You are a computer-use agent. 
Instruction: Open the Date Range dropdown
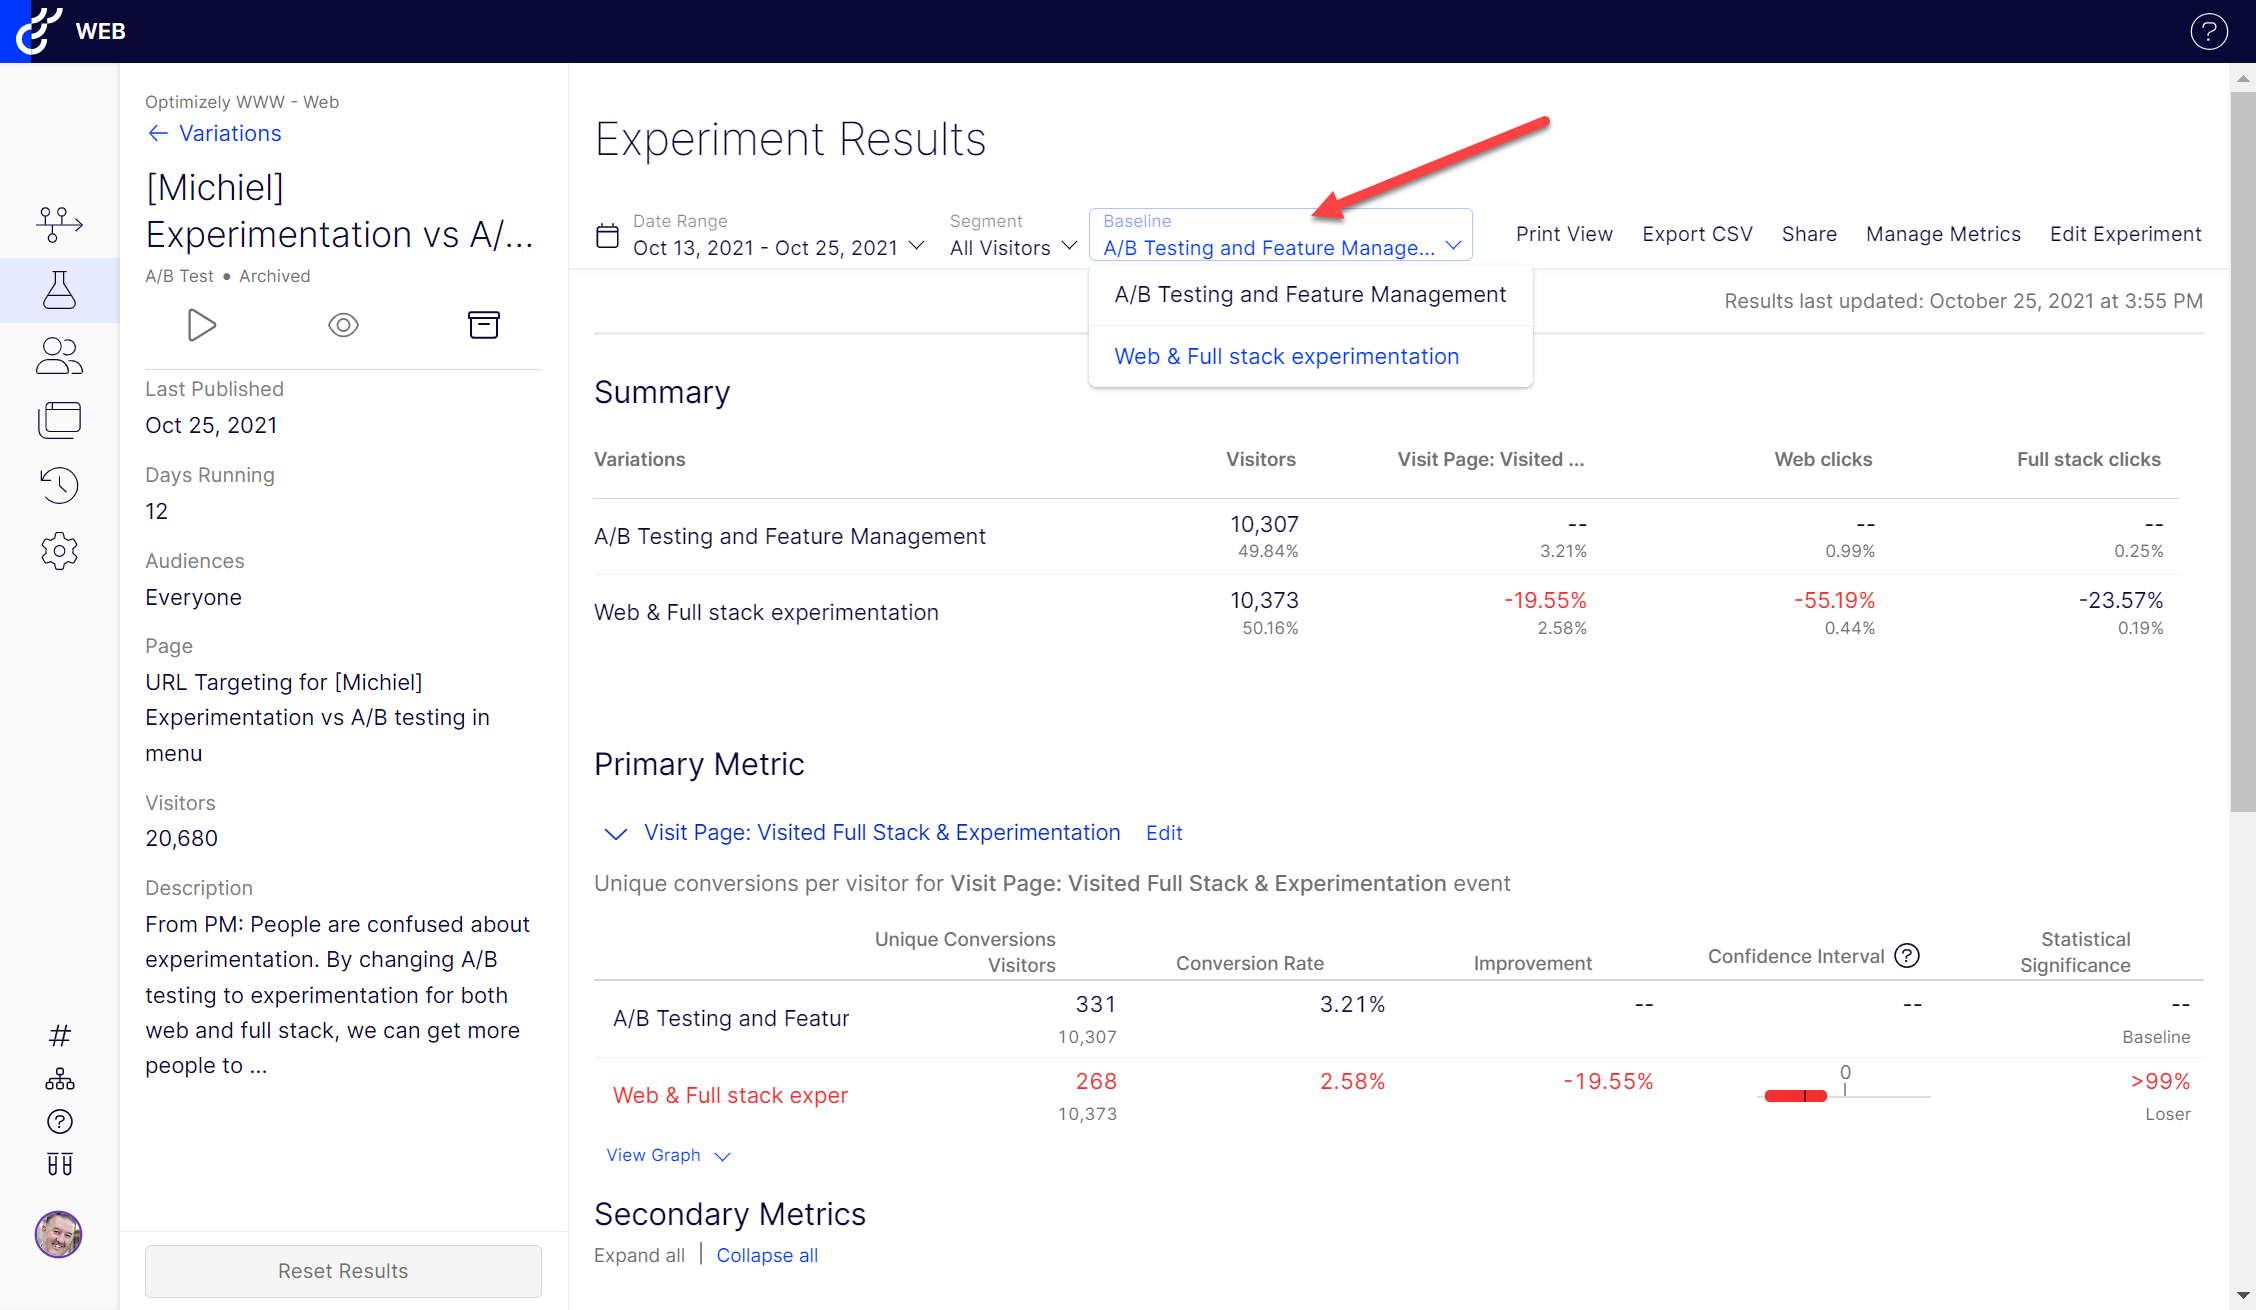(x=778, y=235)
